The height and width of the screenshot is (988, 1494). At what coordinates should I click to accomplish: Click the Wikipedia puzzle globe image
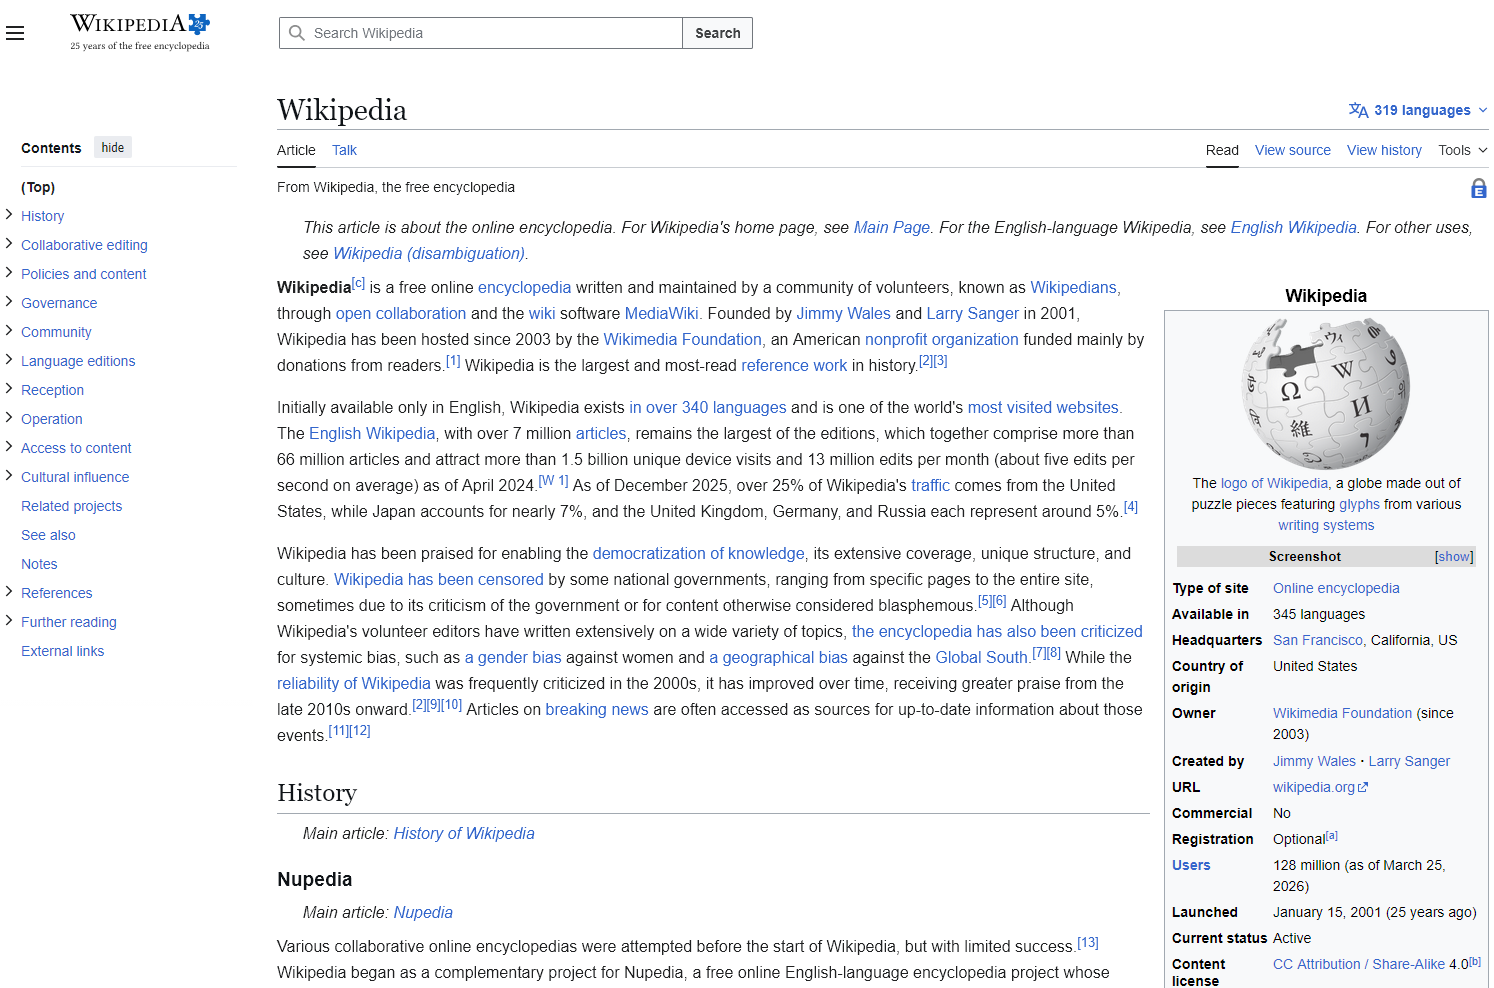(1326, 393)
